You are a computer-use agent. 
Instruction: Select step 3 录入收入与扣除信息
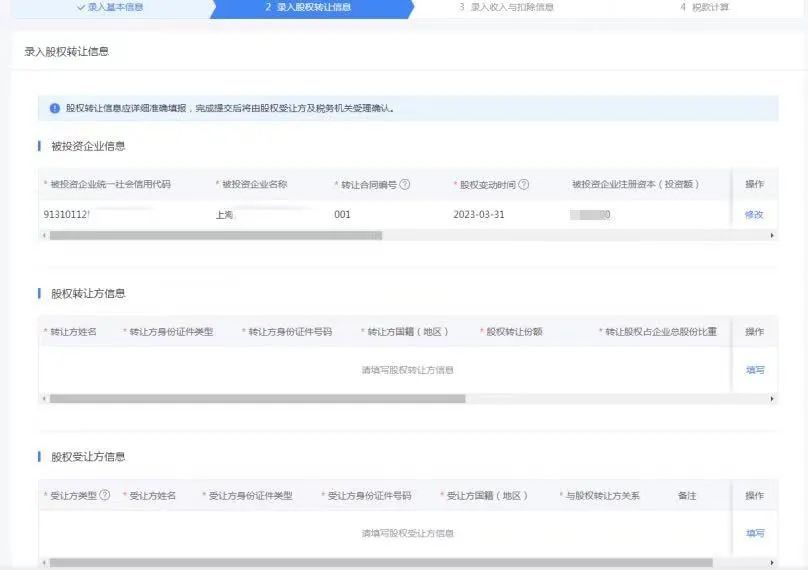point(506,7)
